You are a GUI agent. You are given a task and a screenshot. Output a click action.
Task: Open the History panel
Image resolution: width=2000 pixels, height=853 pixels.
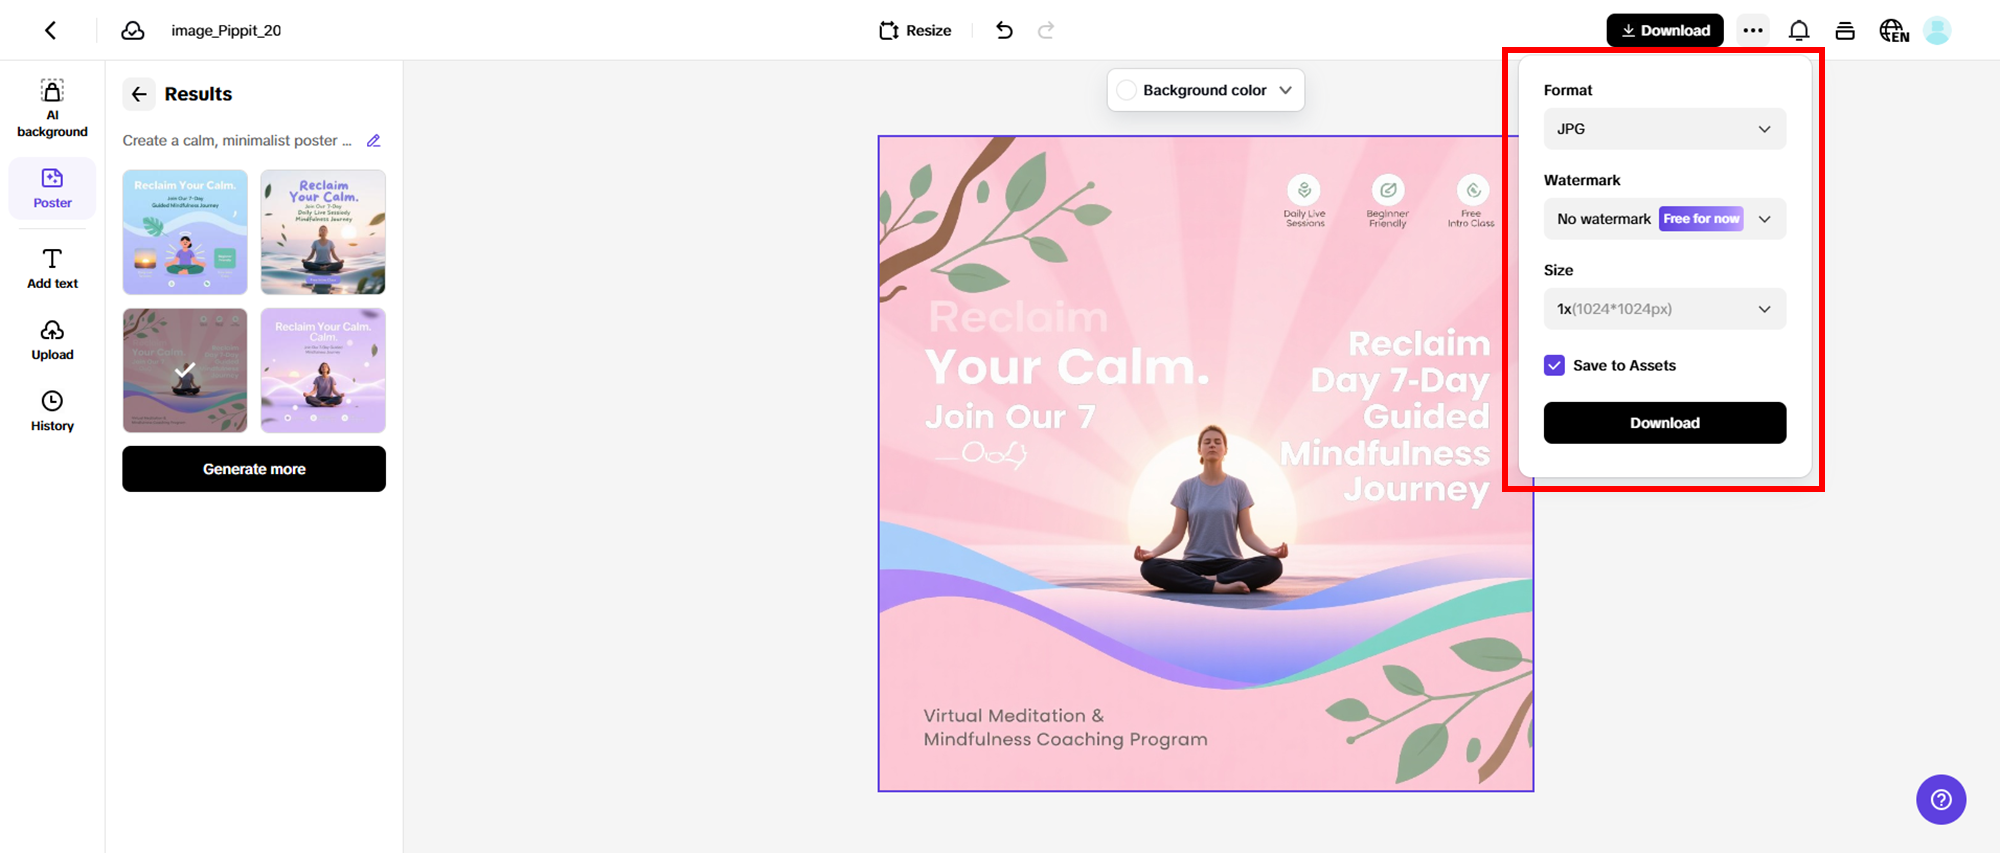pyautogui.click(x=52, y=411)
